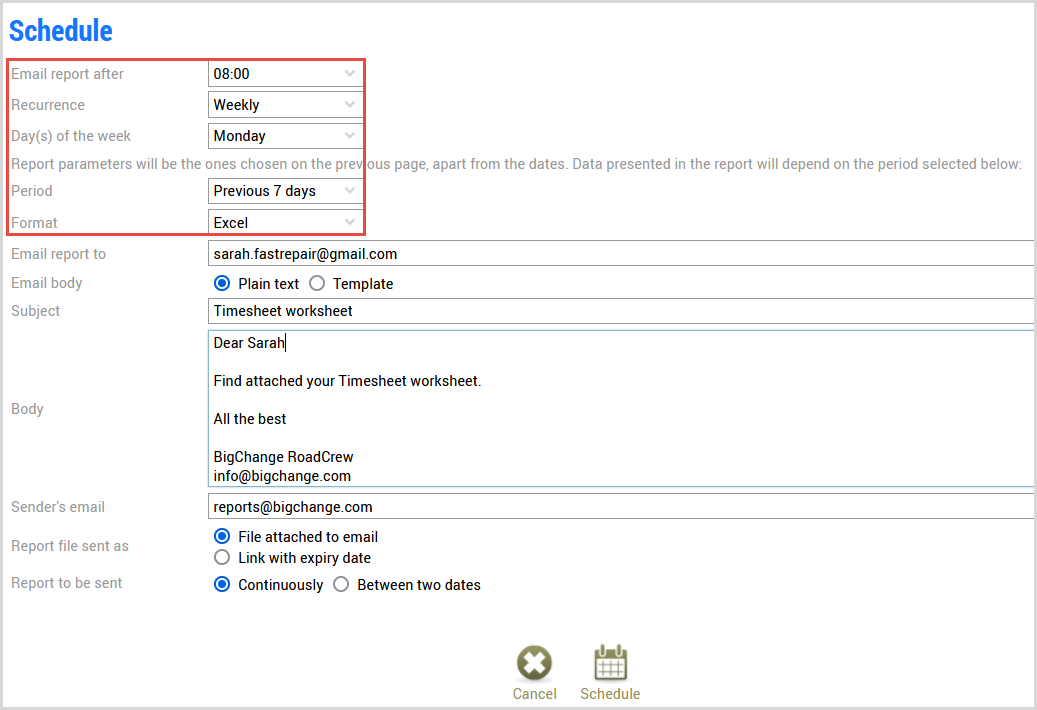The image size is (1037, 710).
Task: Click the Schedule page heading
Action: pyautogui.click(x=61, y=31)
